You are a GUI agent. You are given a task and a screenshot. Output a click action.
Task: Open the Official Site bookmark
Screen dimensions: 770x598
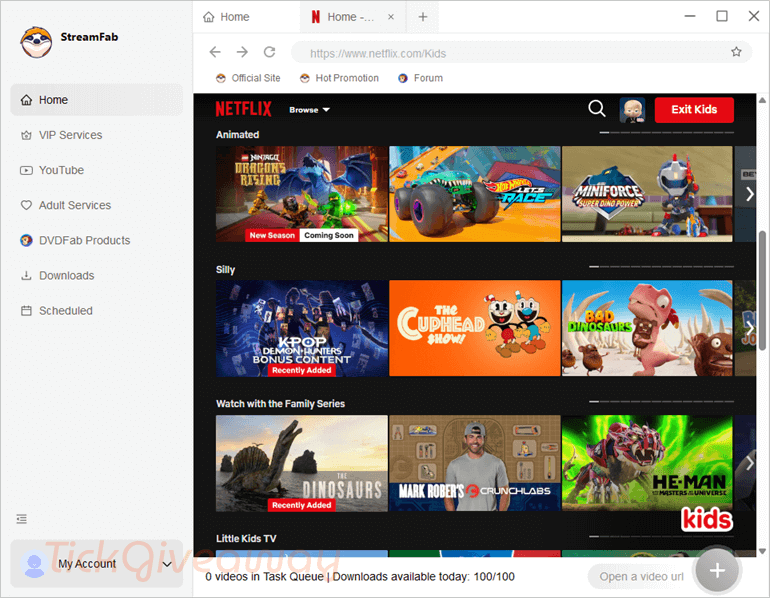click(248, 78)
